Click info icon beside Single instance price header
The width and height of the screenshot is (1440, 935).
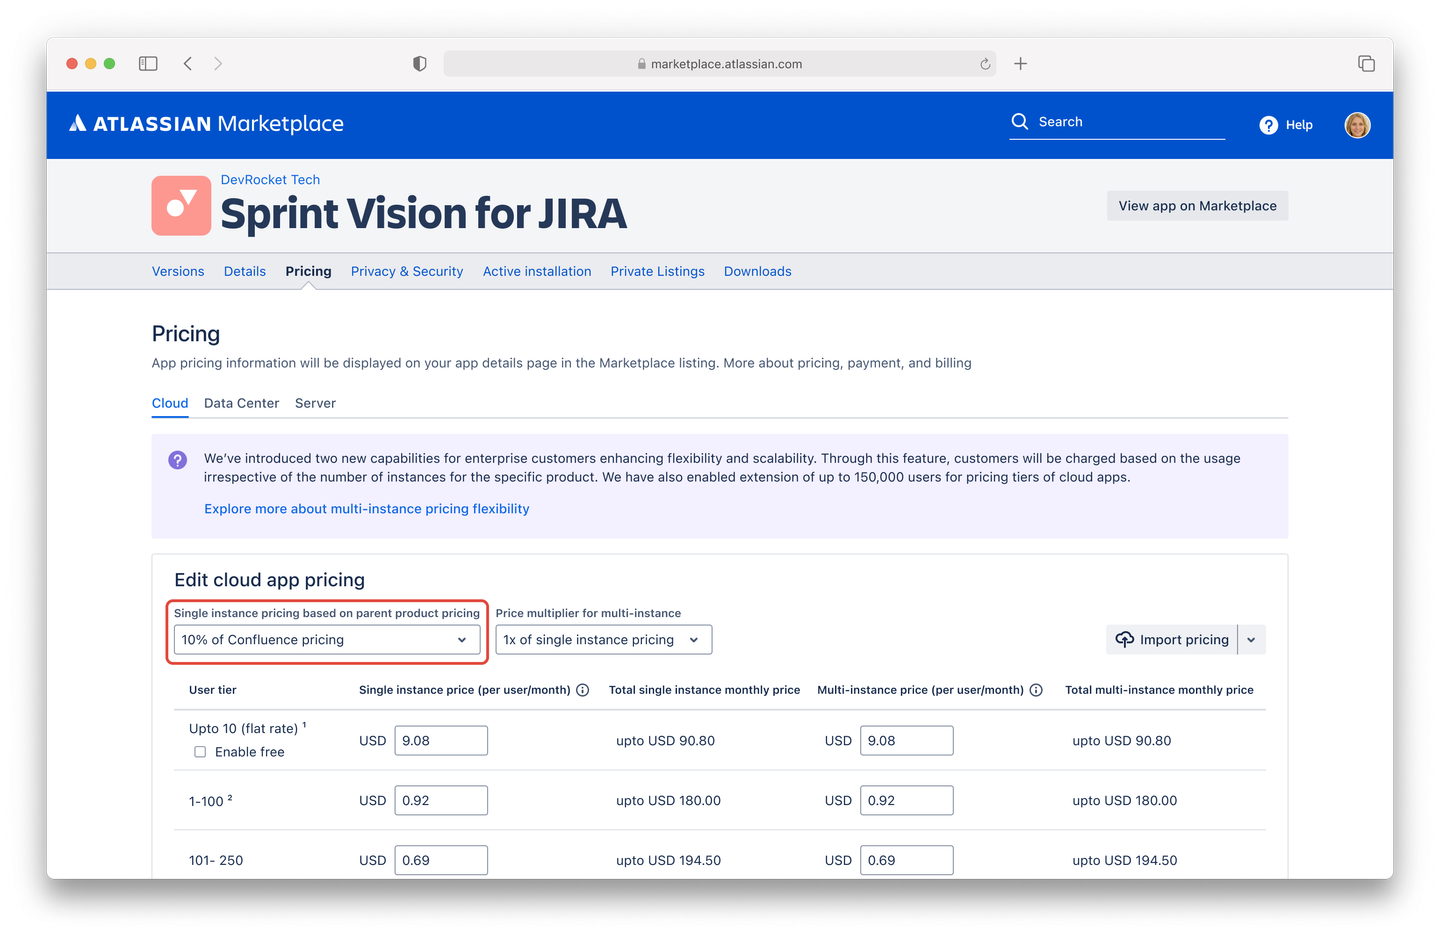click(x=583, y=689)
